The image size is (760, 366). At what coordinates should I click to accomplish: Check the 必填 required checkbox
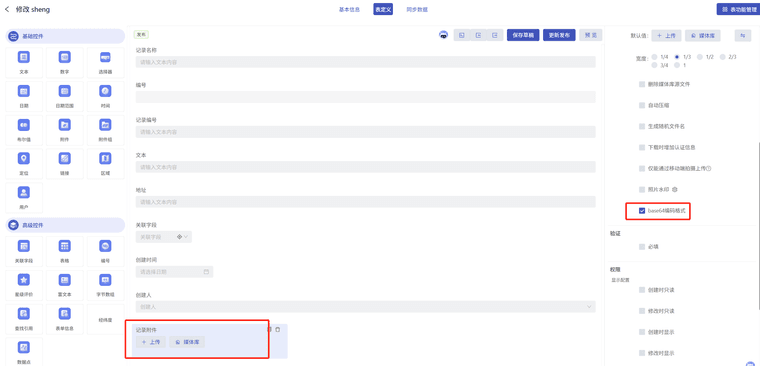(x=642, y=247)
